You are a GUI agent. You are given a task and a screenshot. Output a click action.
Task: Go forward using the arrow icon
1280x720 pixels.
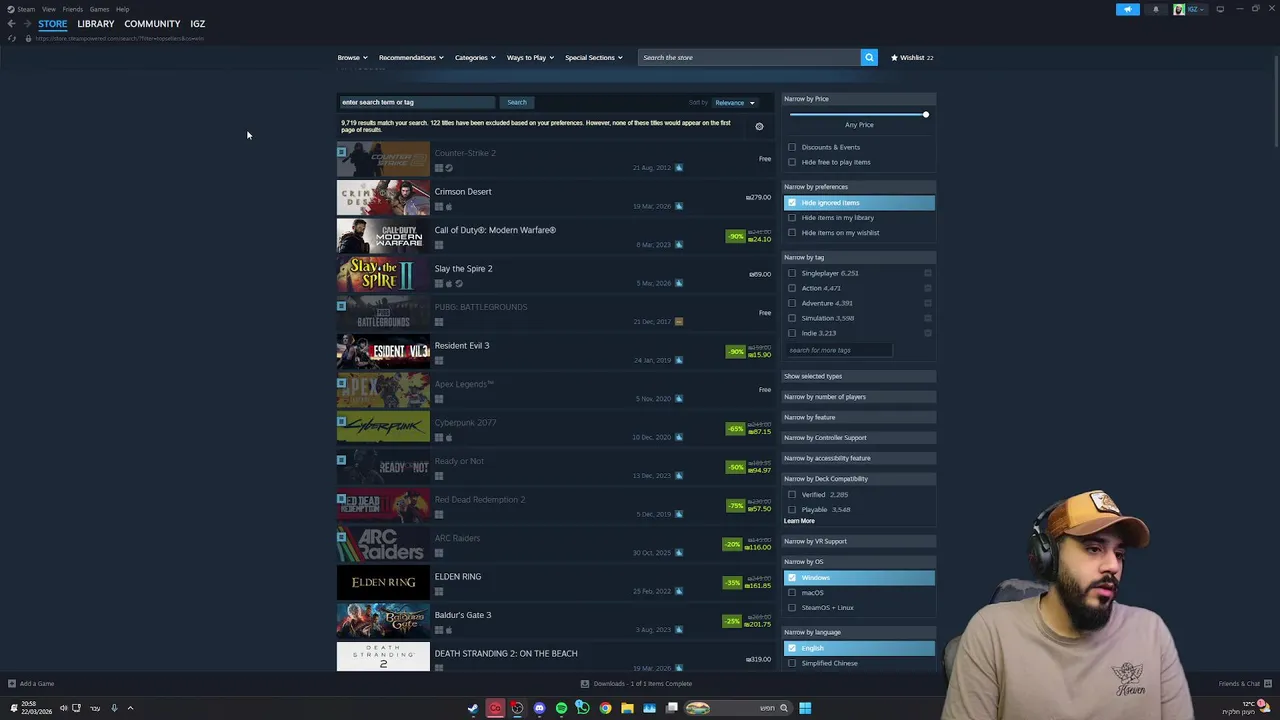click(27, 23)
